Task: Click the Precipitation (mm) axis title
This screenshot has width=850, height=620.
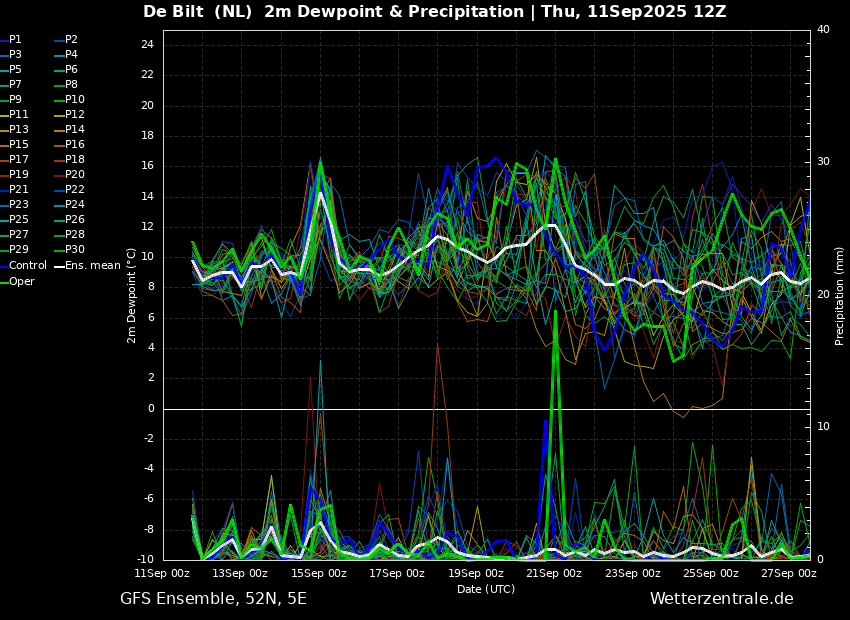Action: point(839,296)
